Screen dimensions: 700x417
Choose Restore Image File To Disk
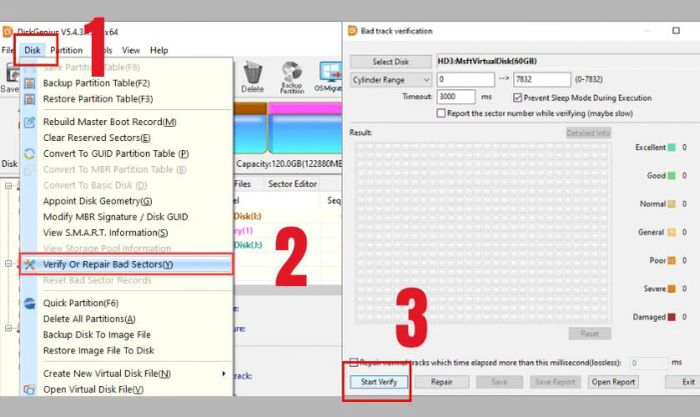click(x=98, y=350)
